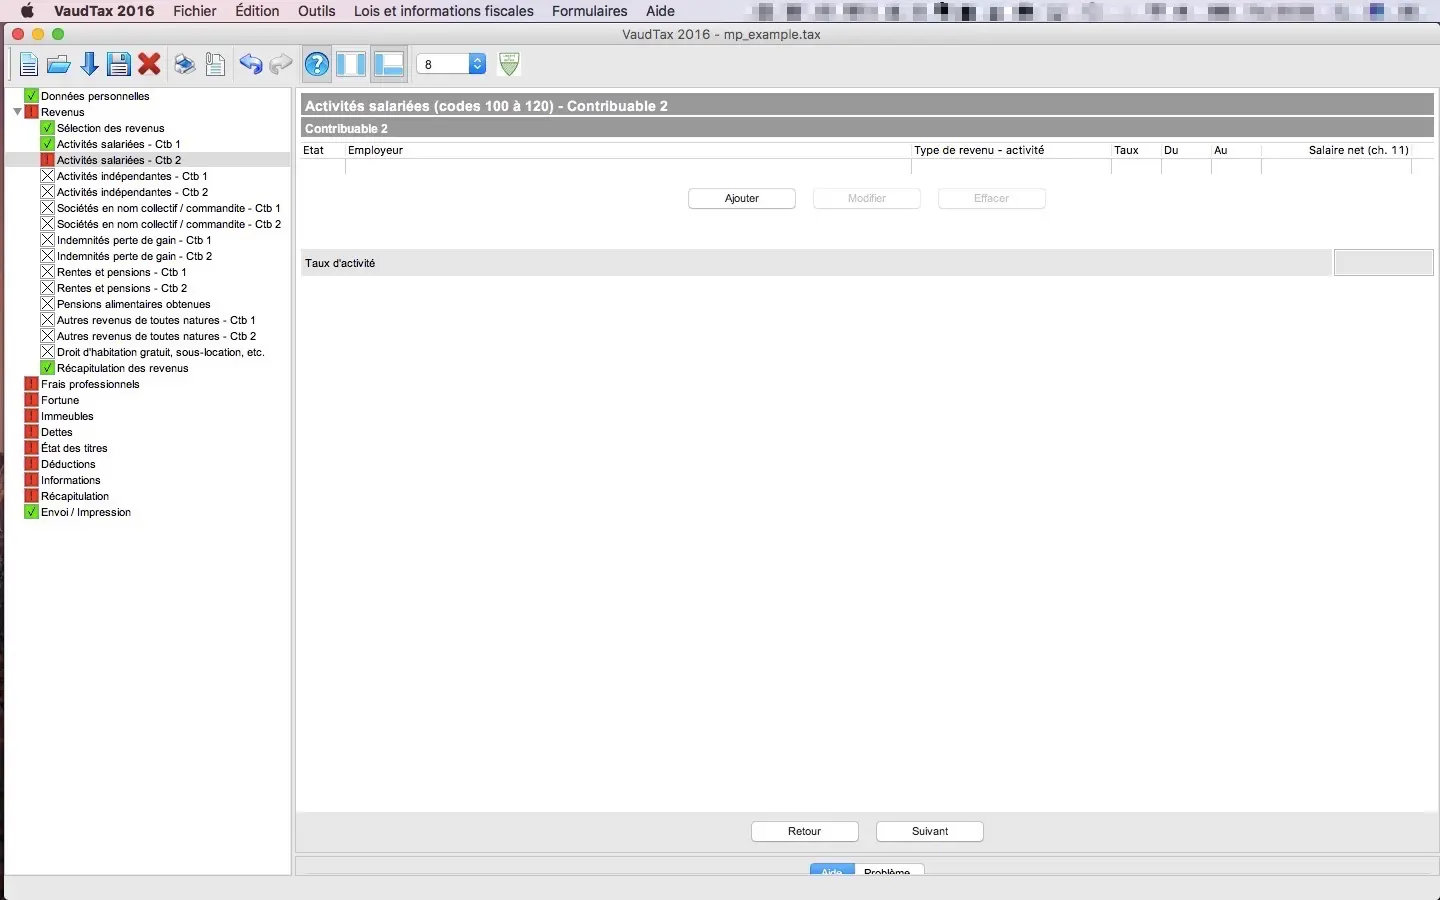This screenshot has width=1440, height=900.
Task: Click the greyed redo arrow
Action: pyautogui.click(x=281, y=65)
